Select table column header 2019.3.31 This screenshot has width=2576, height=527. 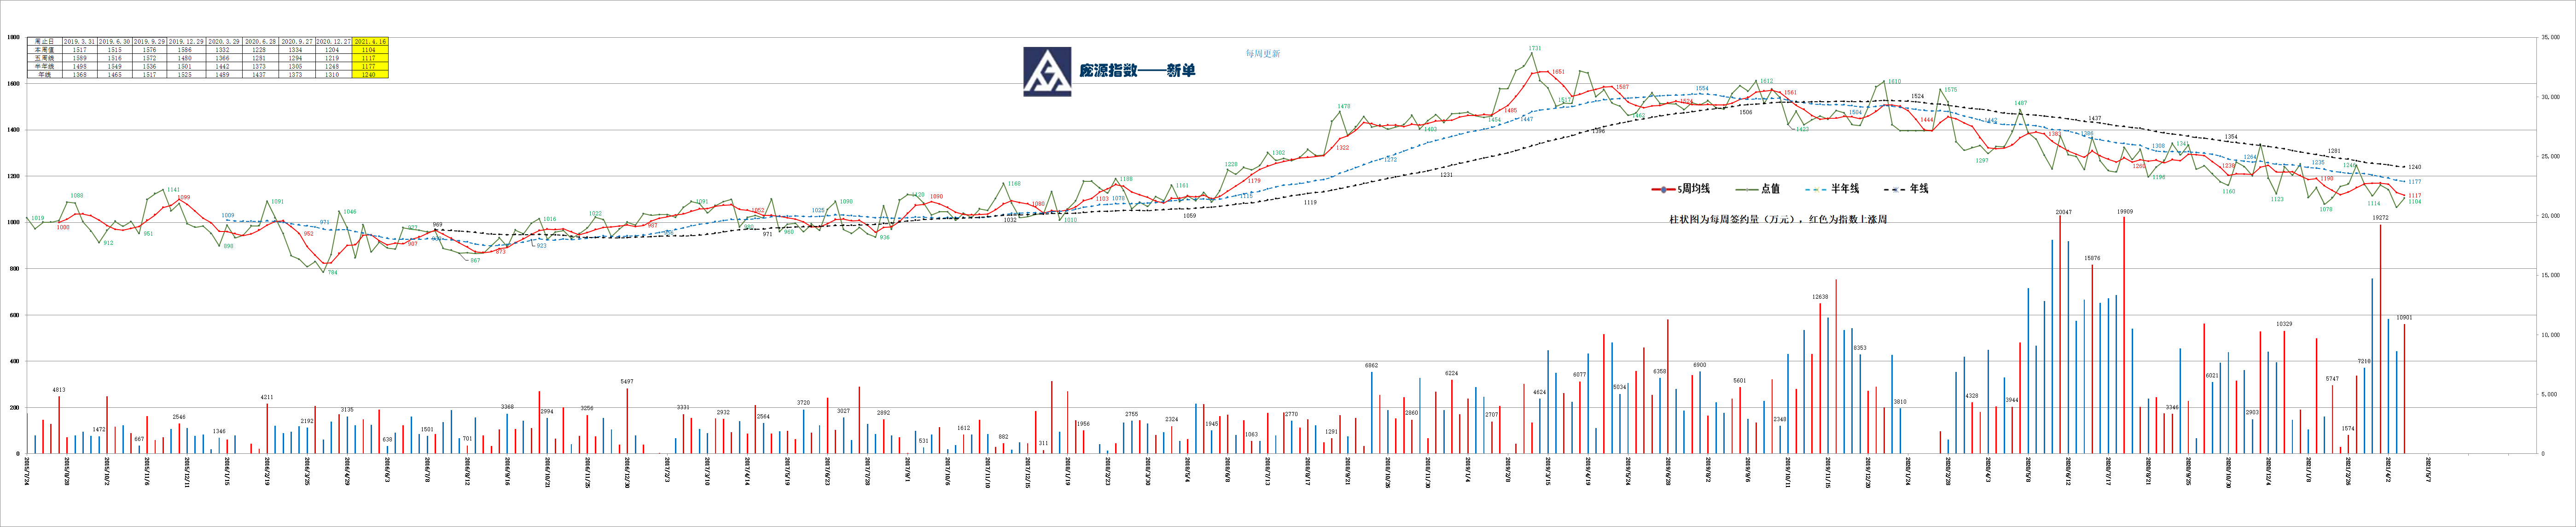(x=80, y=41)
